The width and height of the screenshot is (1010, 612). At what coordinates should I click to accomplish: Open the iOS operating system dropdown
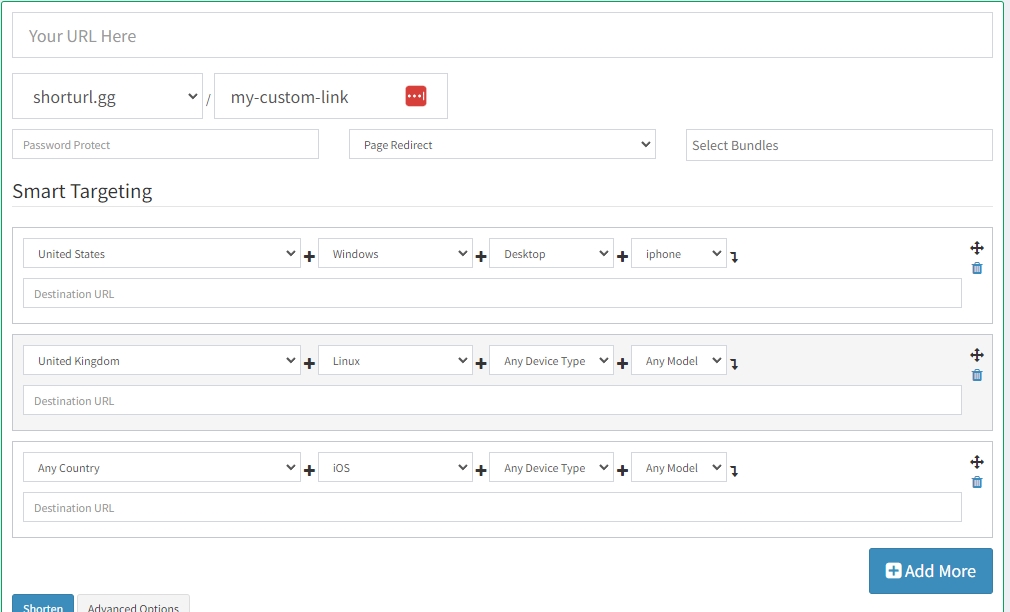coord(395,467)
